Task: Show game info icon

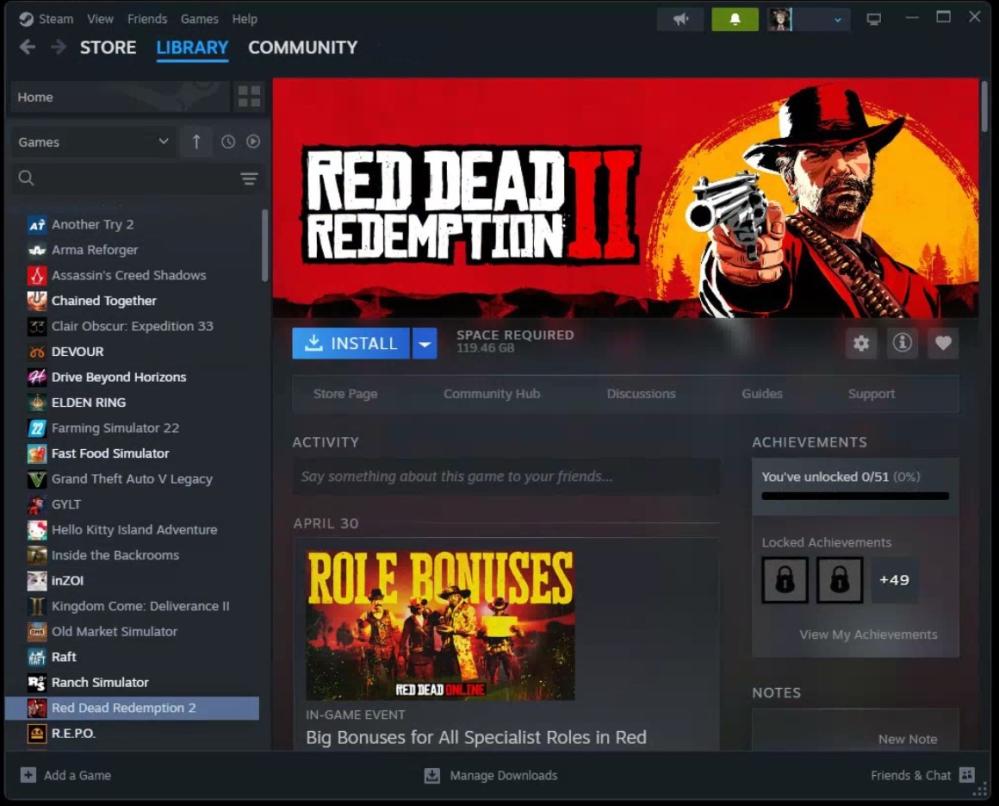Action: click(x=902, y=343)
